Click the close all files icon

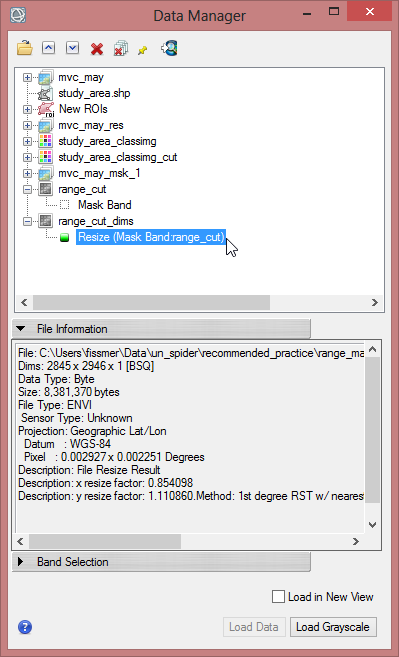pyautogui.click(x=121, y=49)
